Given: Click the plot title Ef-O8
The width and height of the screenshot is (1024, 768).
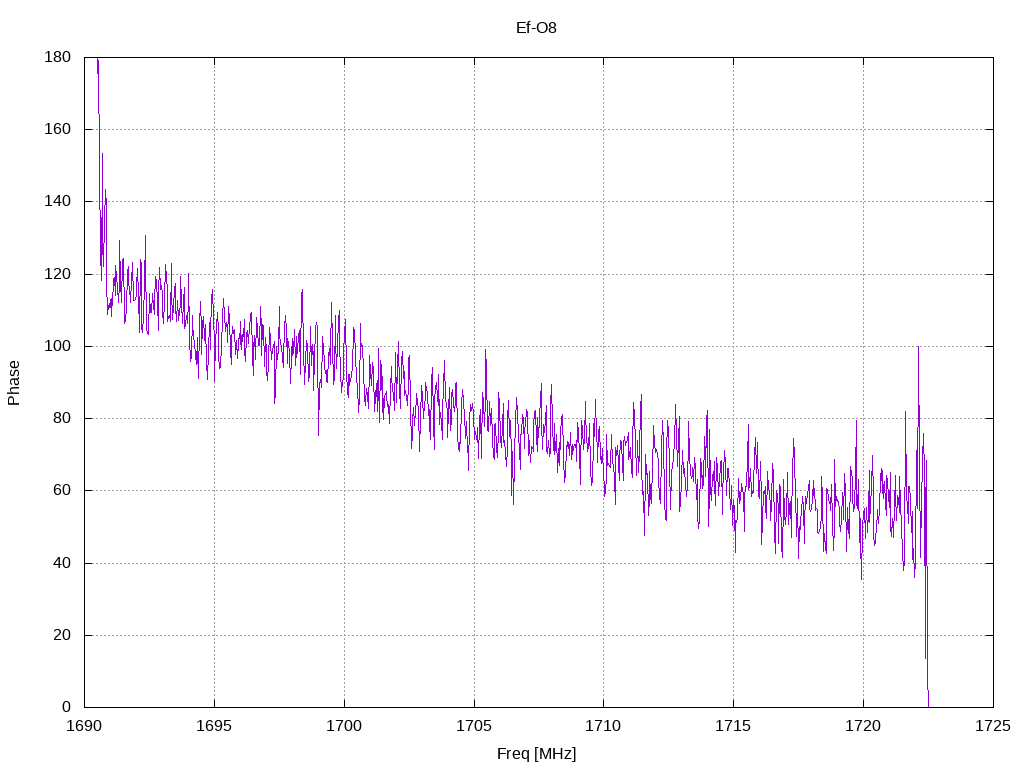Looking at the screenshot, I should [x=536, y=27].
